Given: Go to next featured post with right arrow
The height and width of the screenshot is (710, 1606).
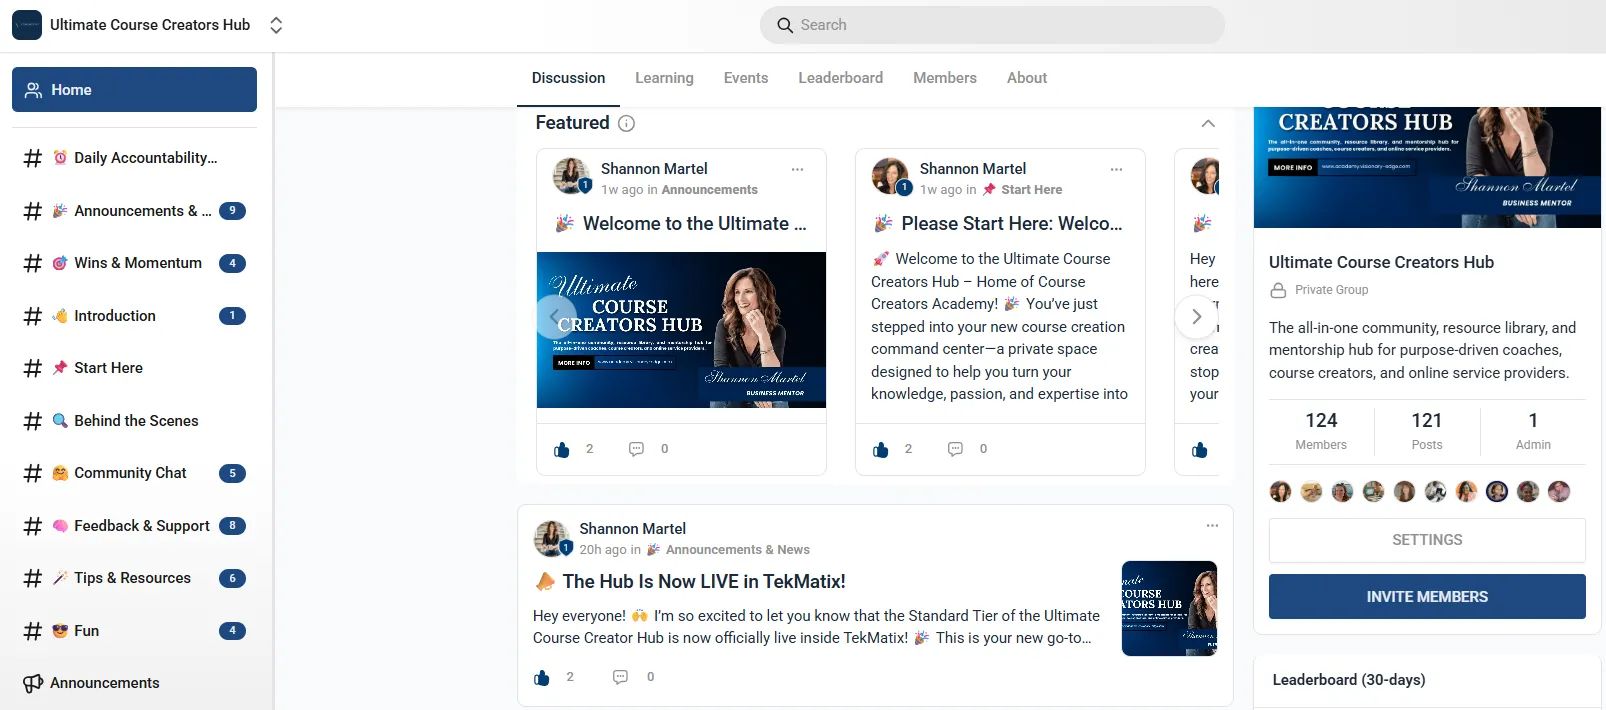Looking at the screenshot, I should [1196, 317].
